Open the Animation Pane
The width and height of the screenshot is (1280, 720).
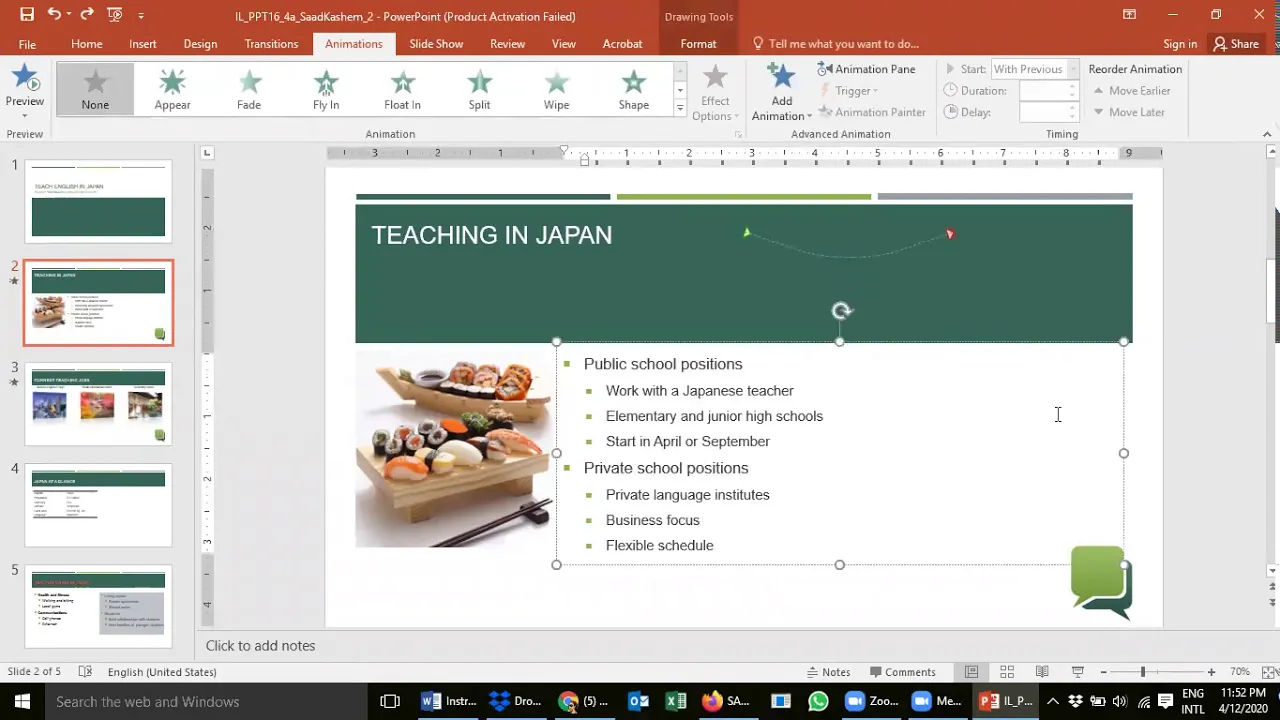[x=866, y=69]
